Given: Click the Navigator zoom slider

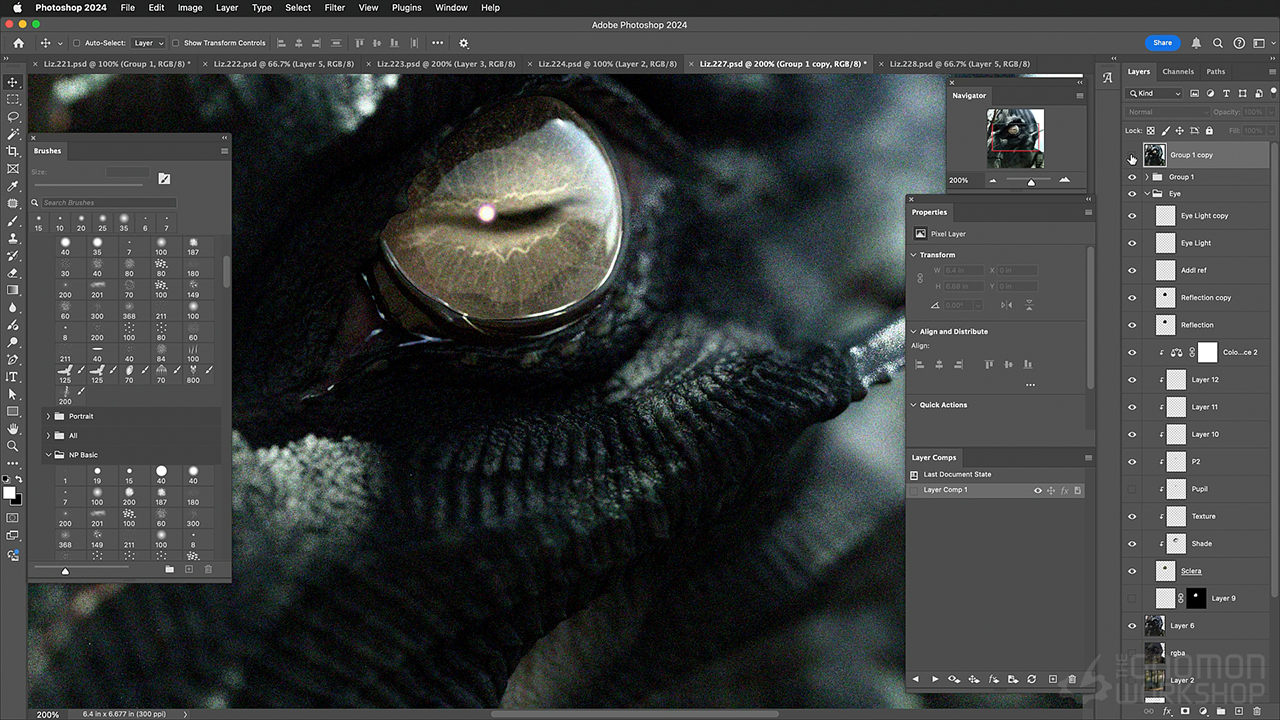Looking at the screenshot, I should coord(1030,181).
